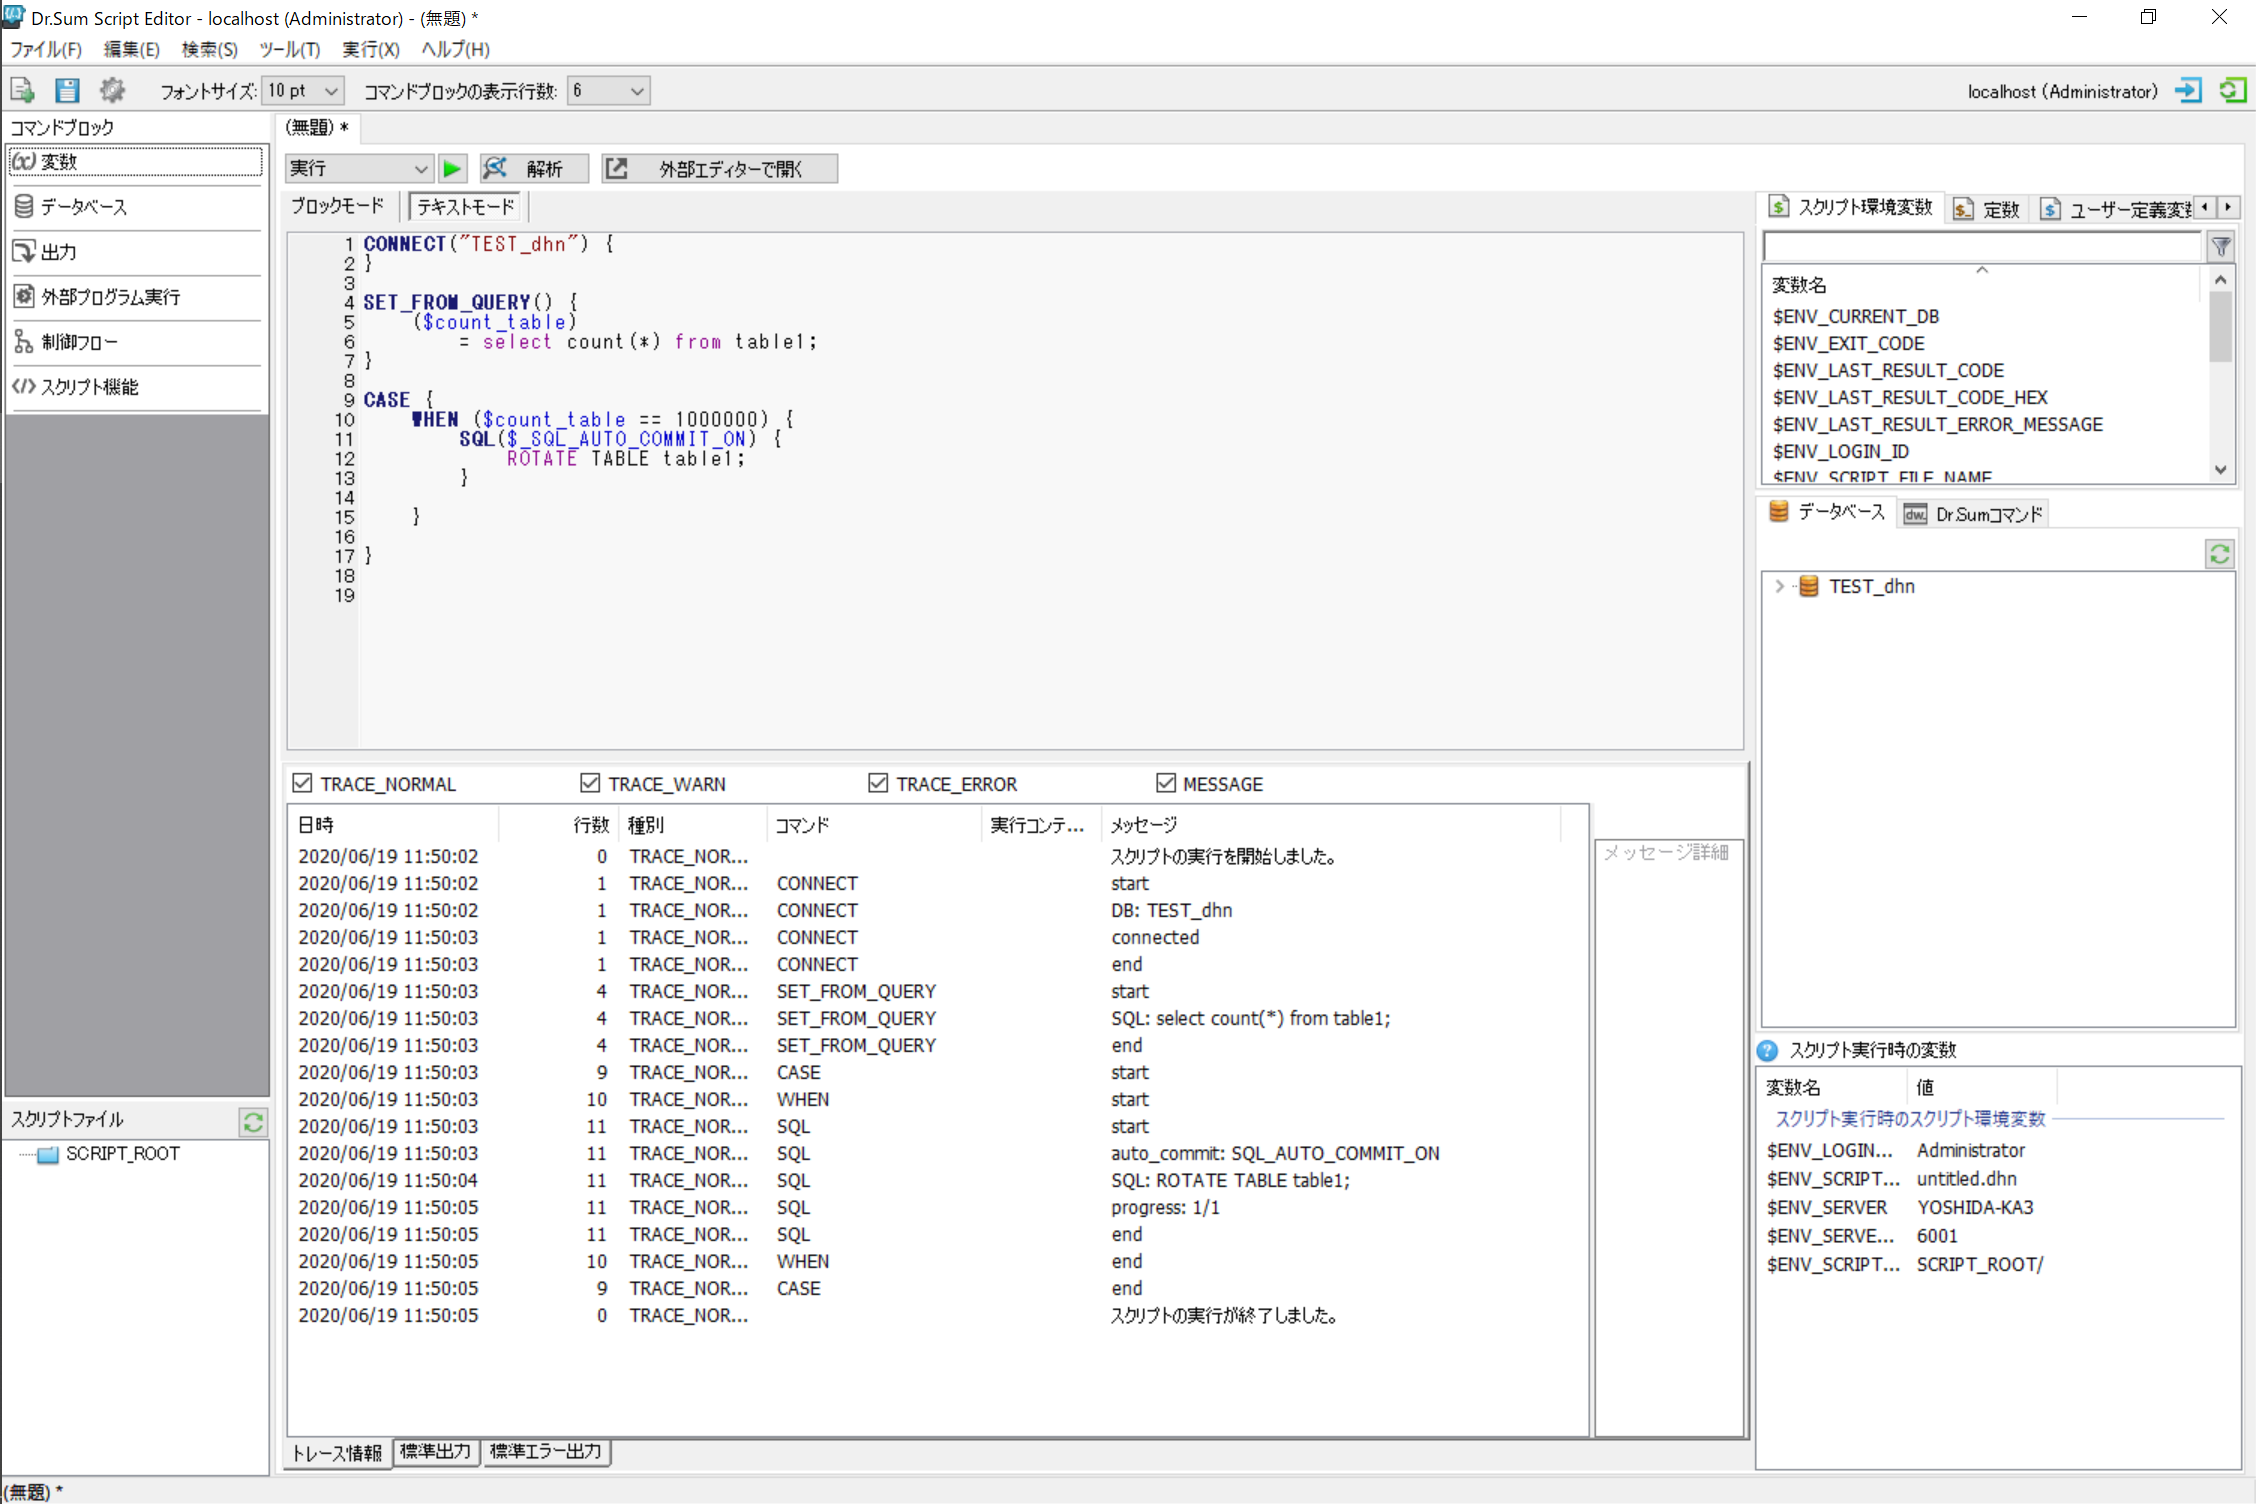Refresh the database tree panel
Screen dimensions: 2256x1504
[2219, 554]
